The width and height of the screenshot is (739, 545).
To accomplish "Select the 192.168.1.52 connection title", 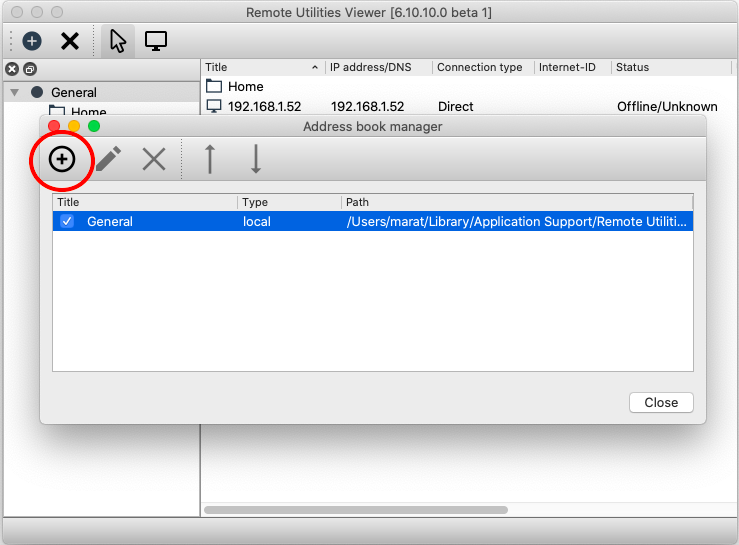I will point(264,107).
